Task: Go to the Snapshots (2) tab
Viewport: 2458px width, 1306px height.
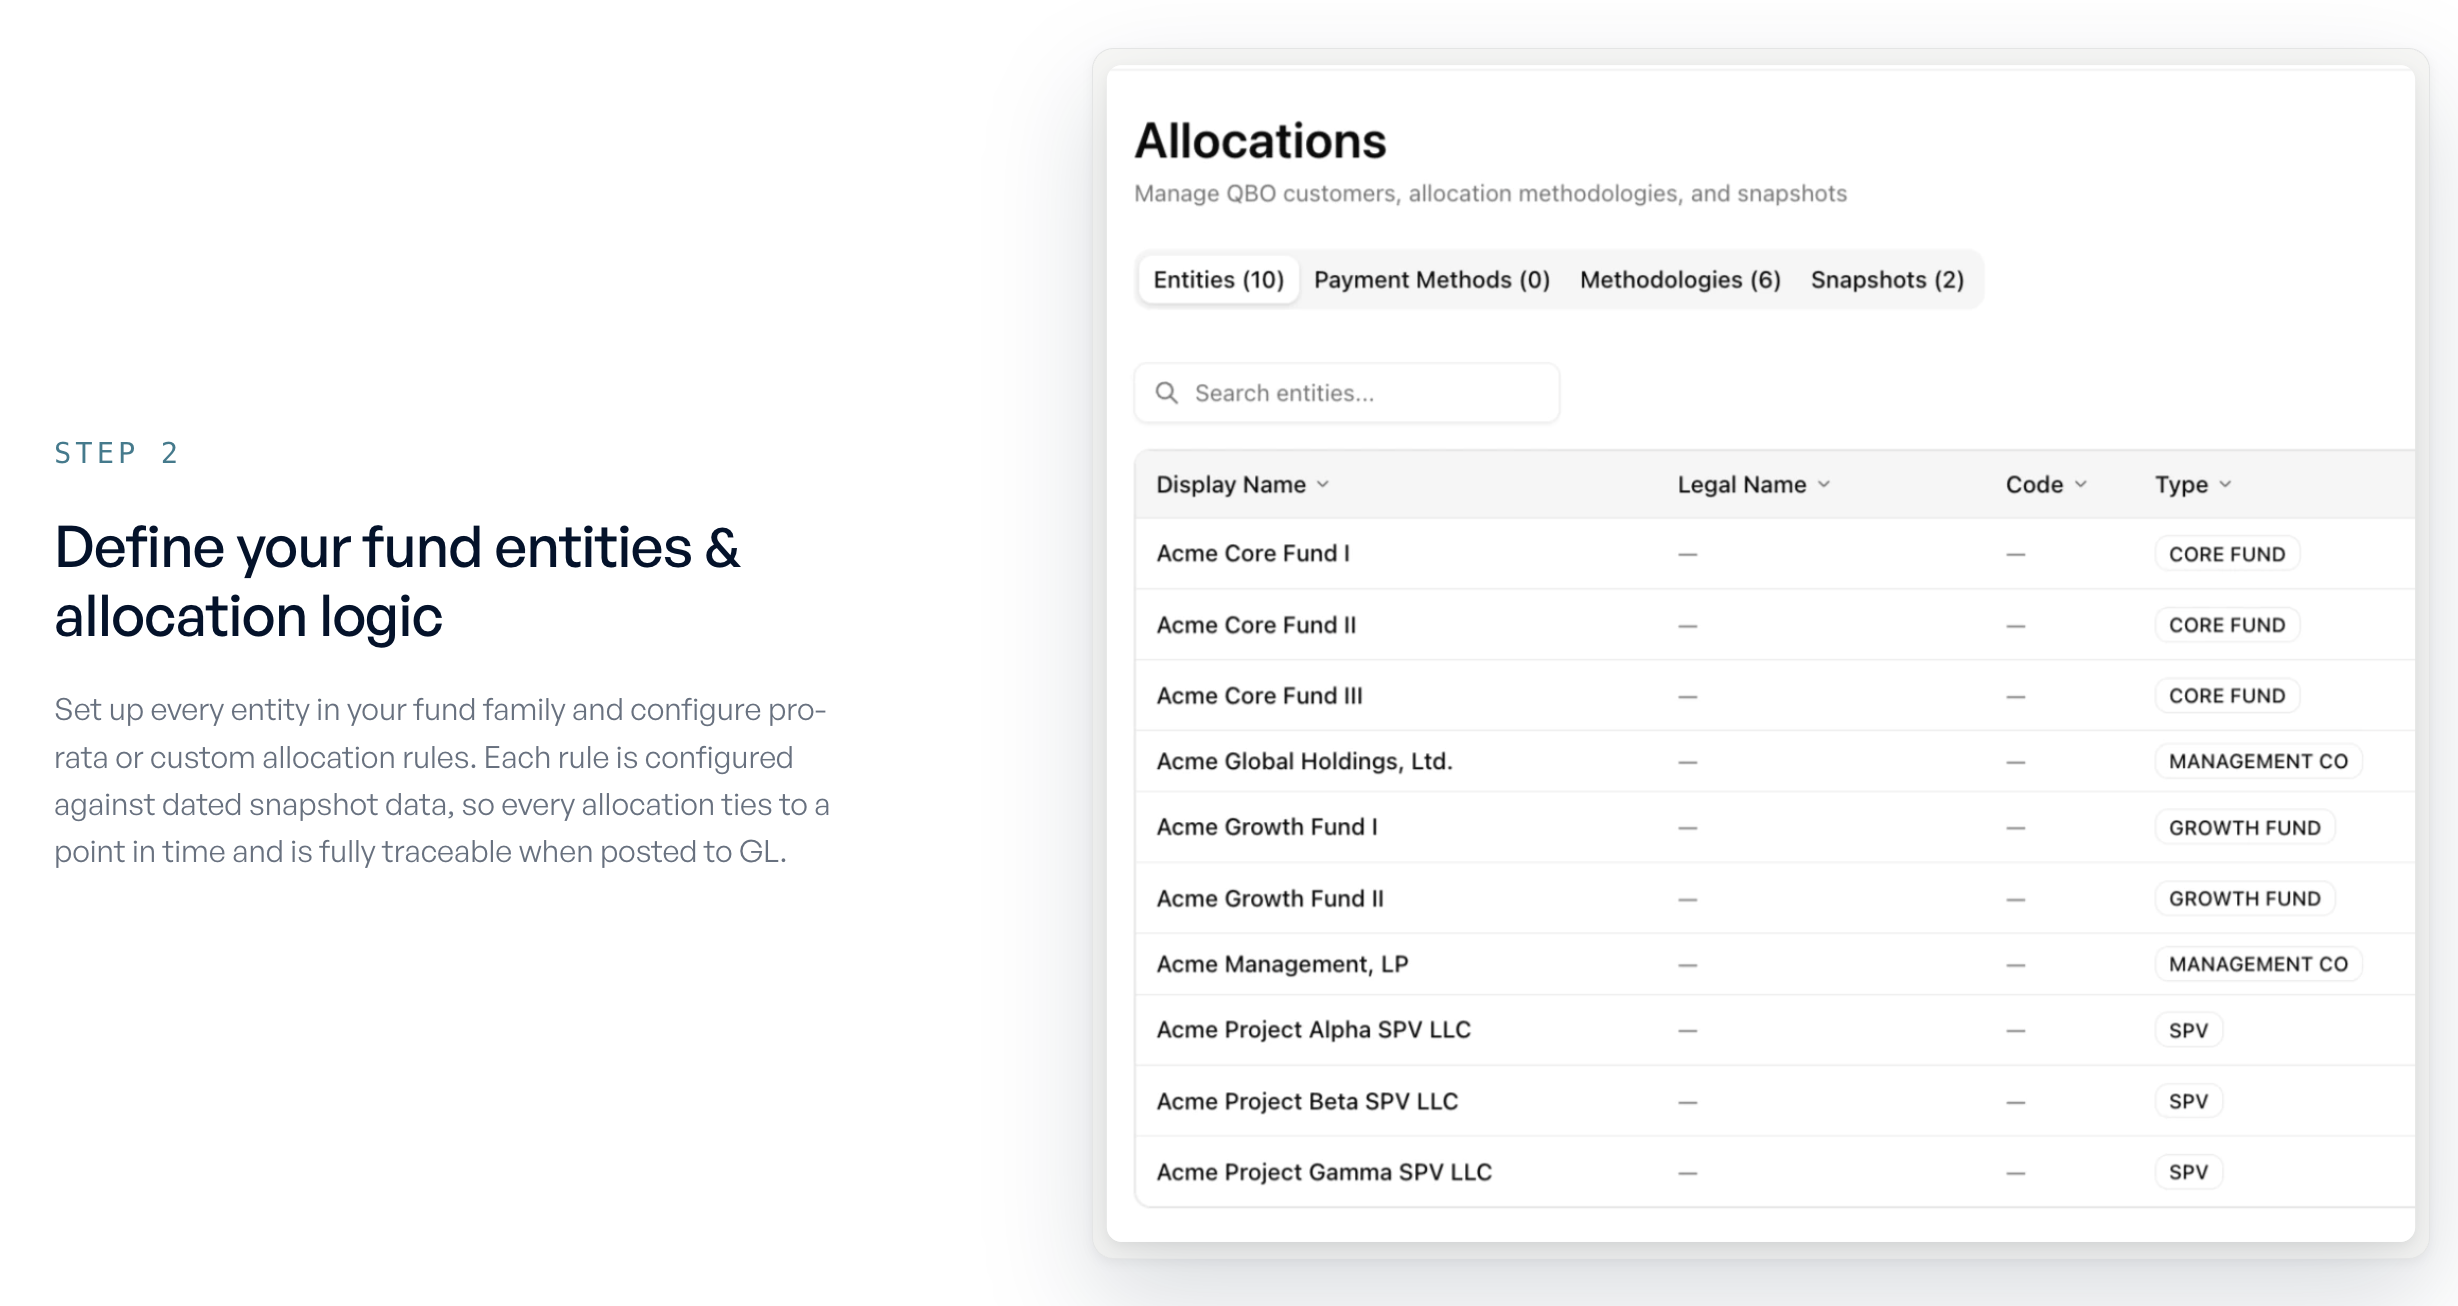Action: pos(1887,280)
